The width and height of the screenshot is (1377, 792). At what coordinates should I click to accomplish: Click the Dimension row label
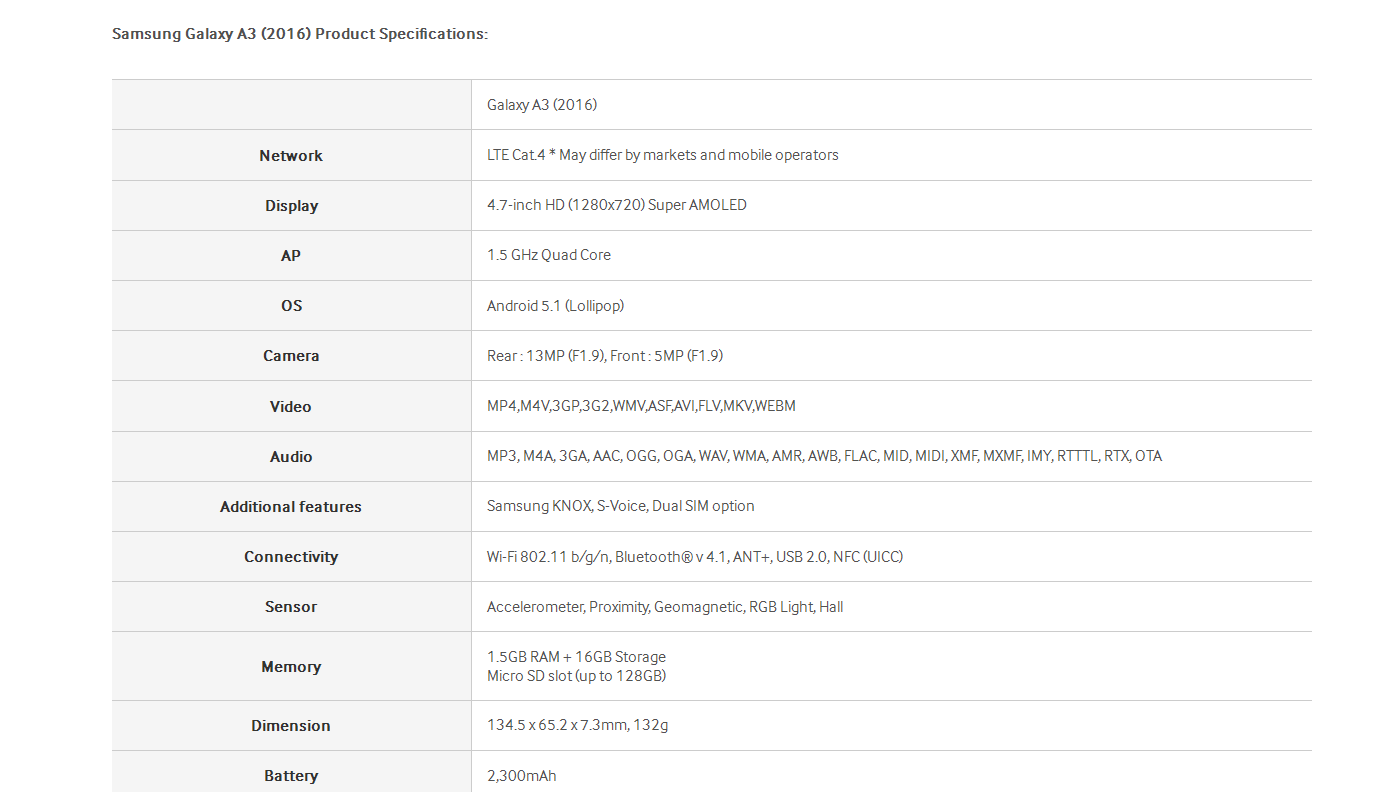point(291,726)
